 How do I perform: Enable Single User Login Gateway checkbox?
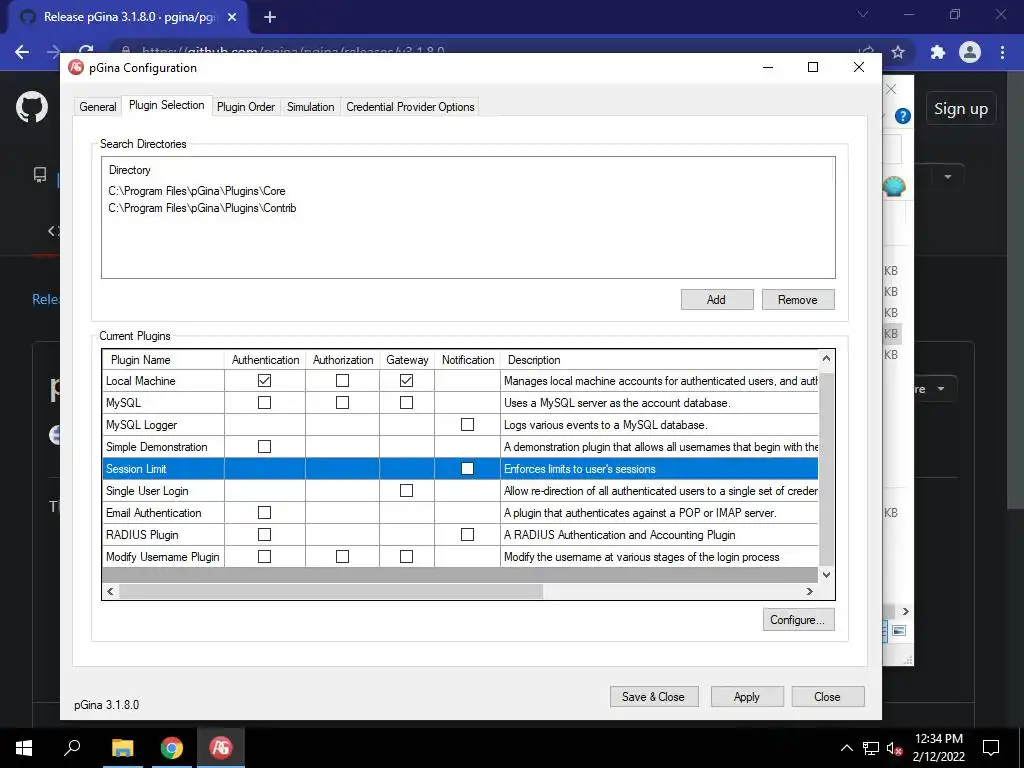pyautogui.click(x=406, y=490)
